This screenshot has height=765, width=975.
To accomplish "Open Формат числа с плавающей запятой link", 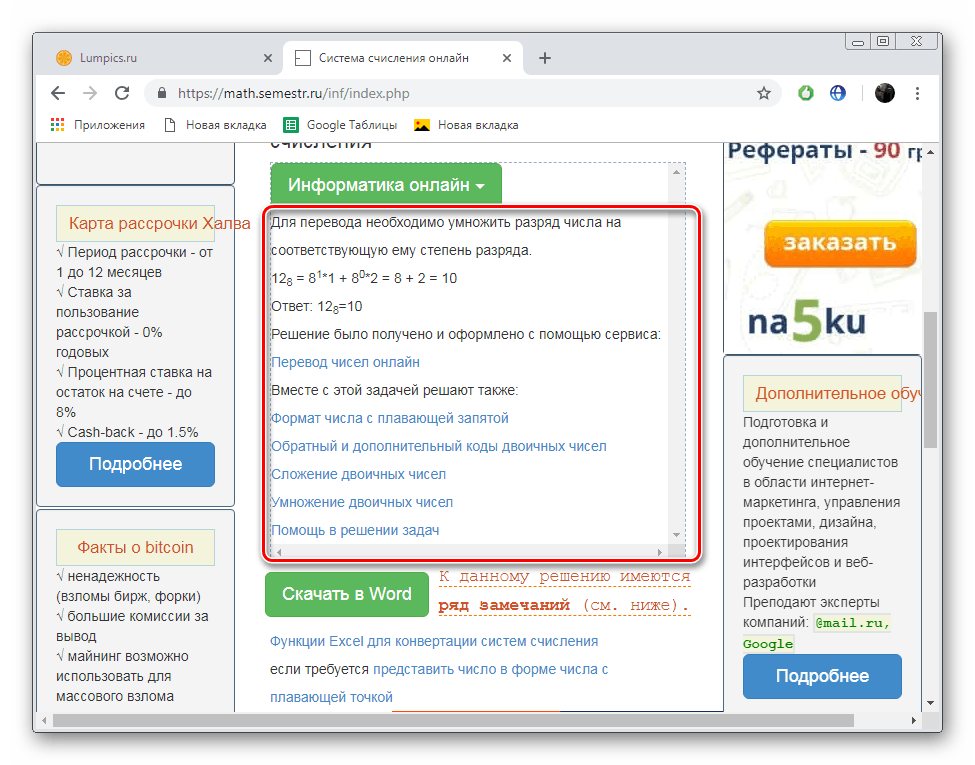I will coord(390,418).
